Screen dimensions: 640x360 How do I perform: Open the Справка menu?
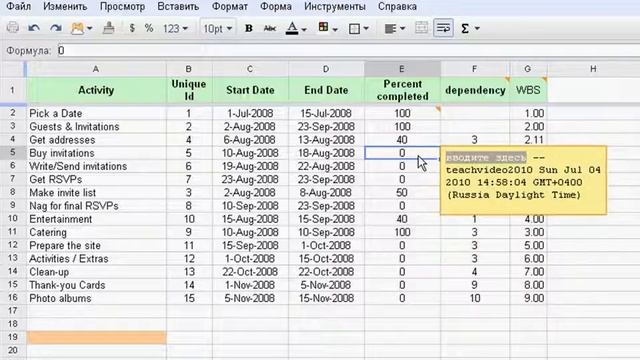click(x=397, y=7)
